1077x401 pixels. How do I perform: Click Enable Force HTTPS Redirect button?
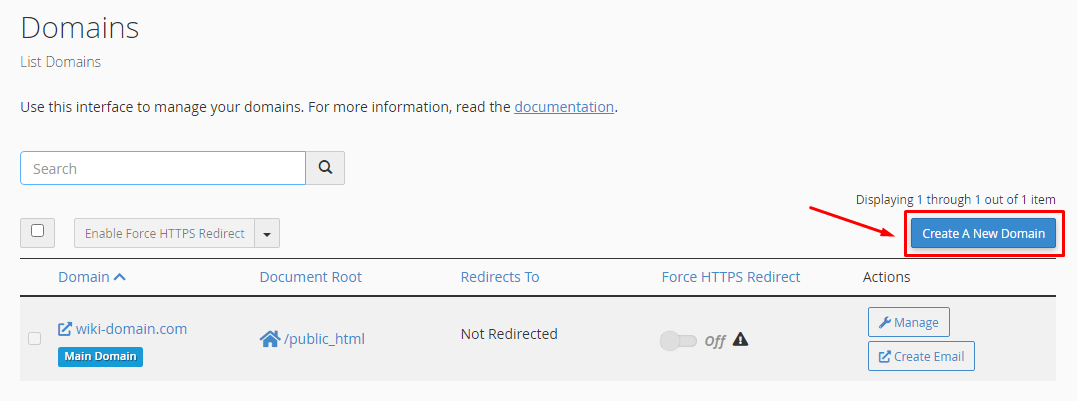coord(165,234)
